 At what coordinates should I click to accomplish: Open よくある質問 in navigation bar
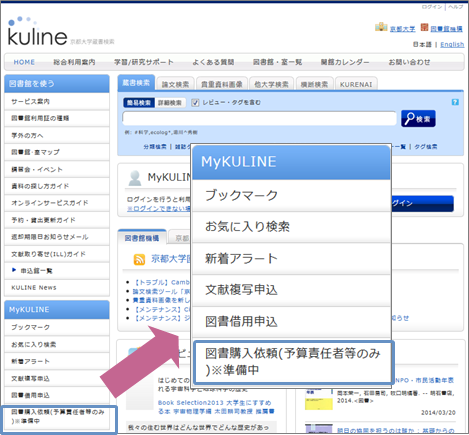(x=213, y=62)
